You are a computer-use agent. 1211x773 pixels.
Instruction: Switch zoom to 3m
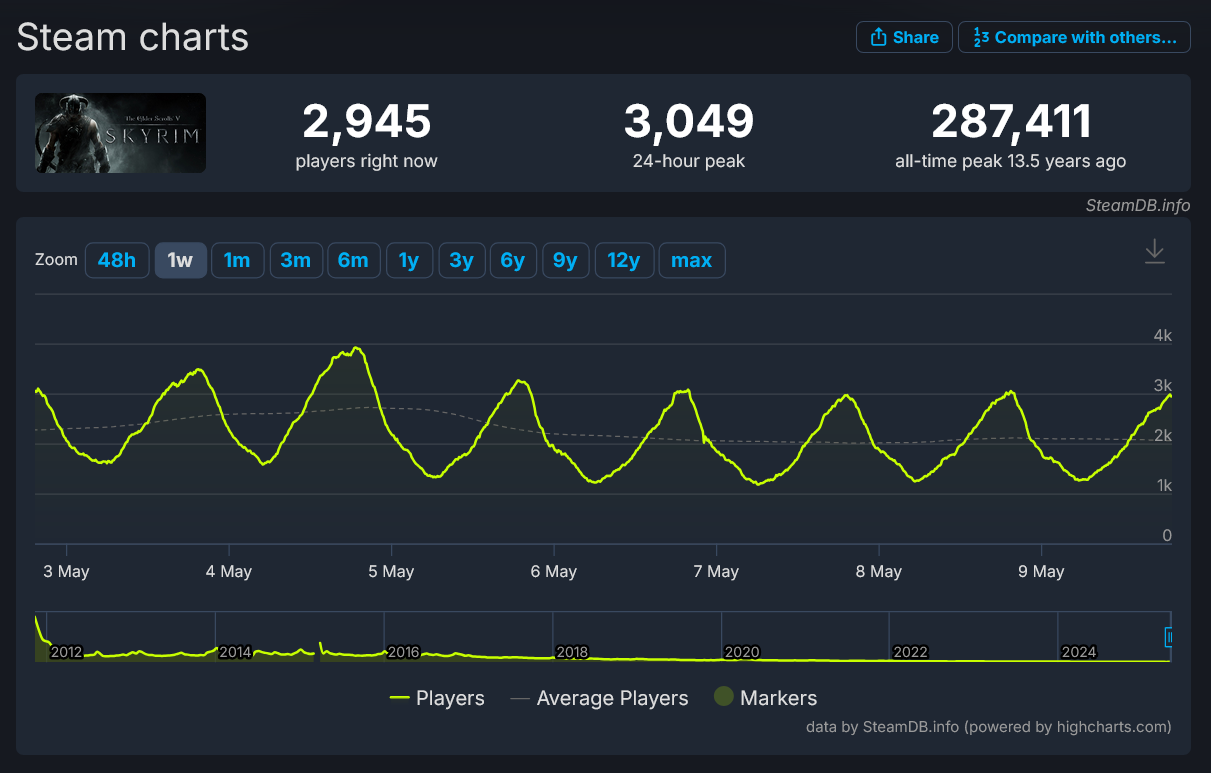click(295, 260)
